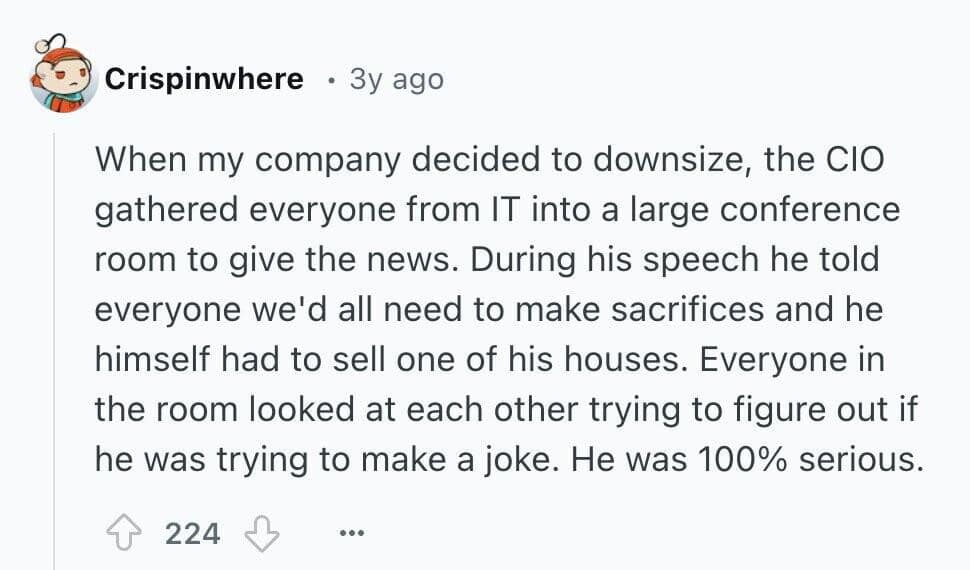Click the 224 vote score
This screenshot has height=570, width=970.
pyautogui.click(x=192, y=533)
